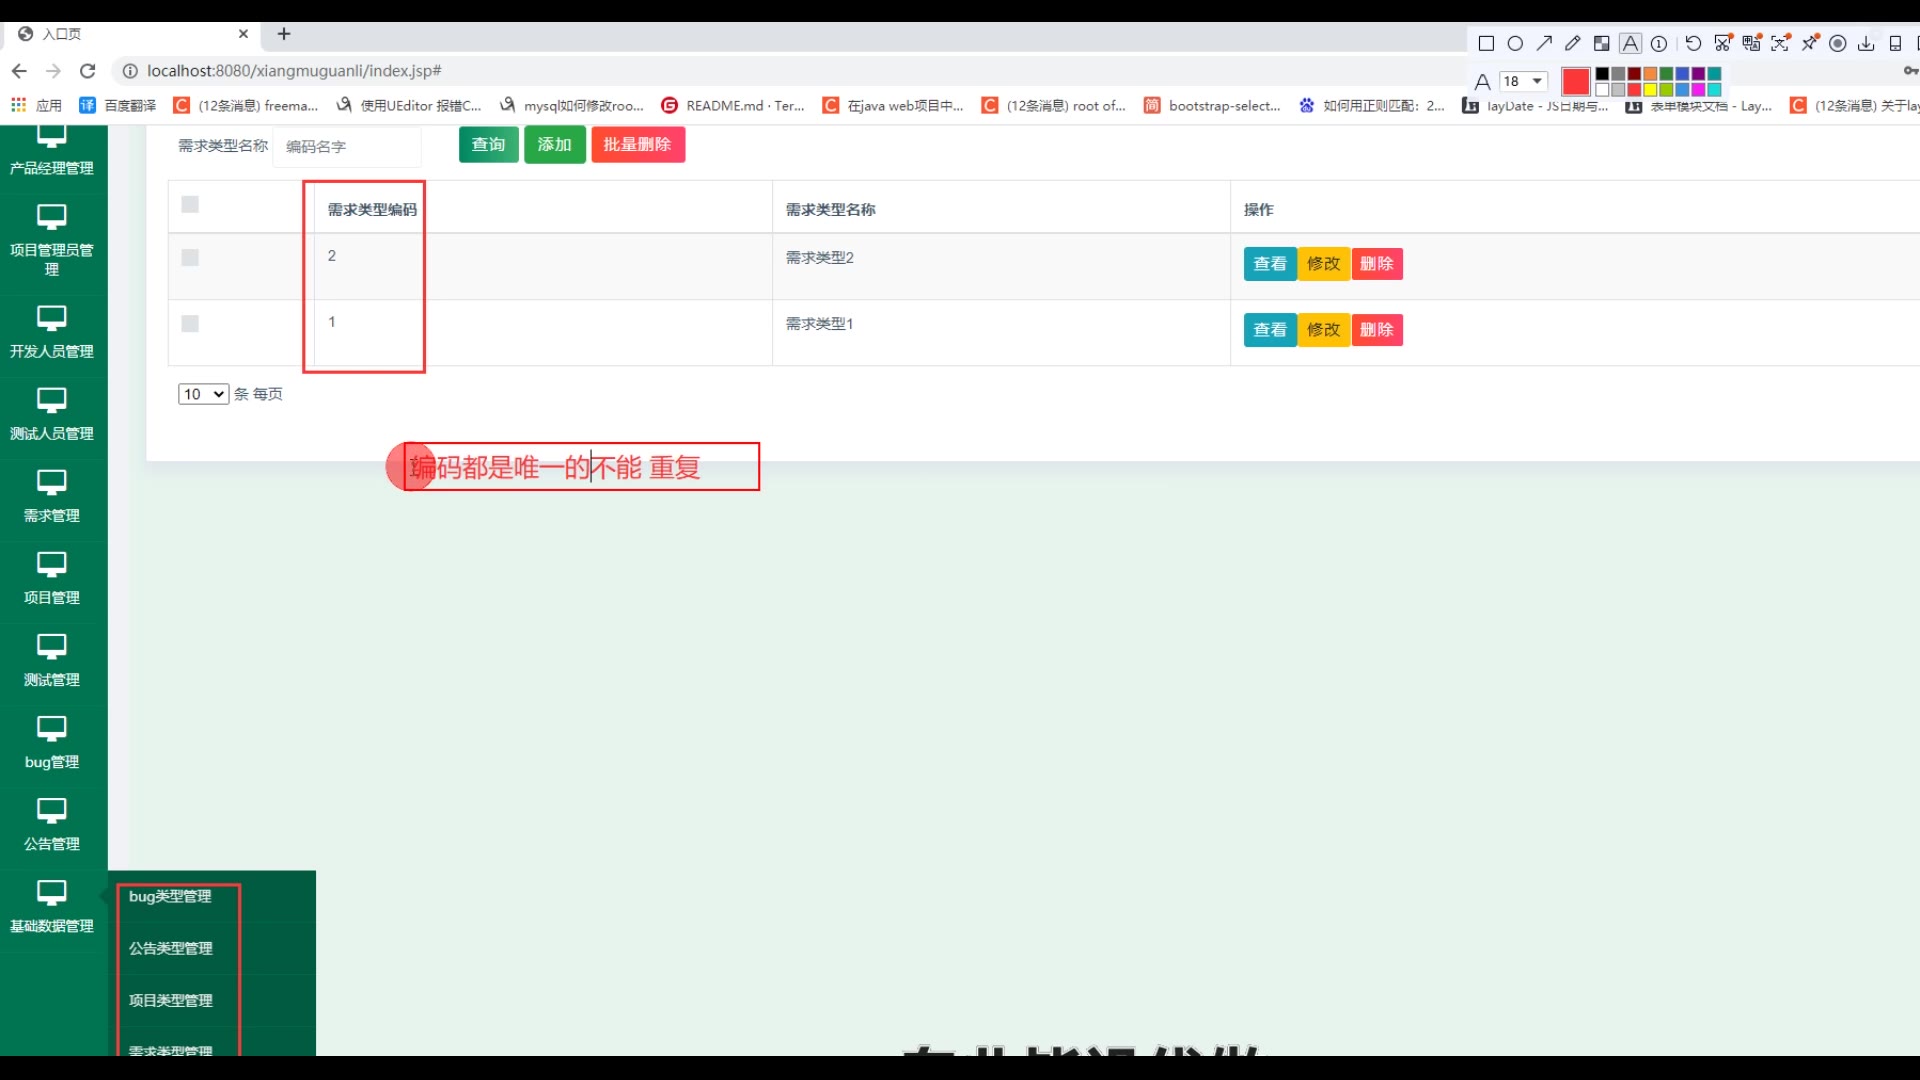Select the mosaic blur tool
1920x1080 pixels.
point(1601,43)
